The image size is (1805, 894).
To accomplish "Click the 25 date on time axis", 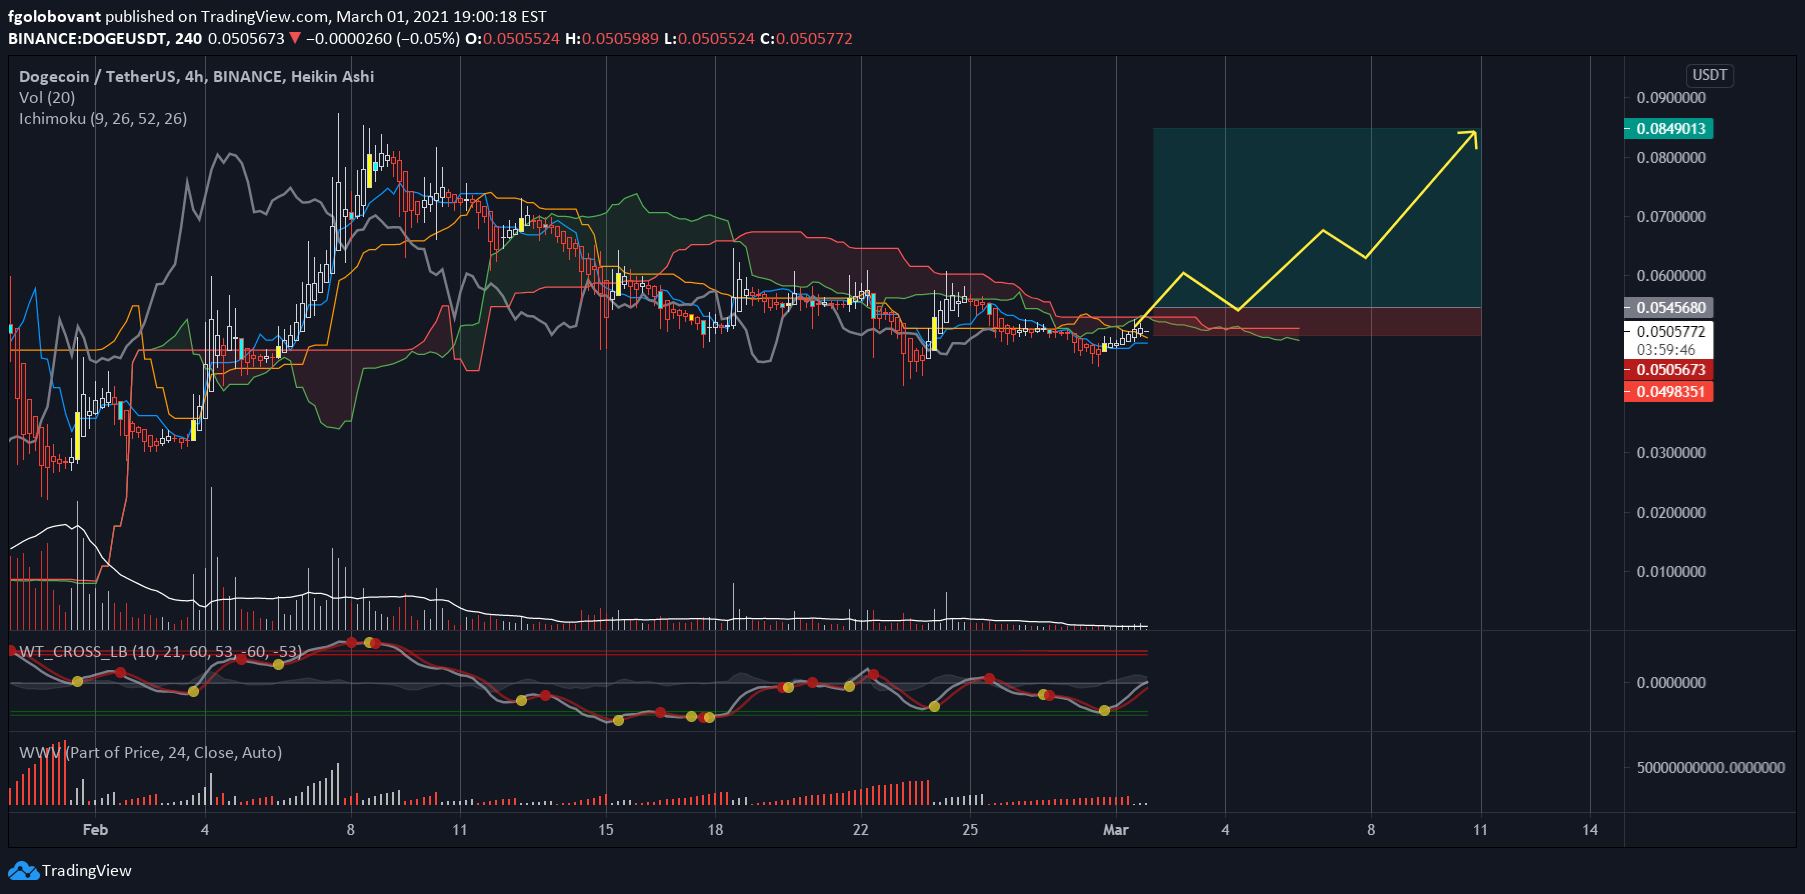I will tap(970, 829).
